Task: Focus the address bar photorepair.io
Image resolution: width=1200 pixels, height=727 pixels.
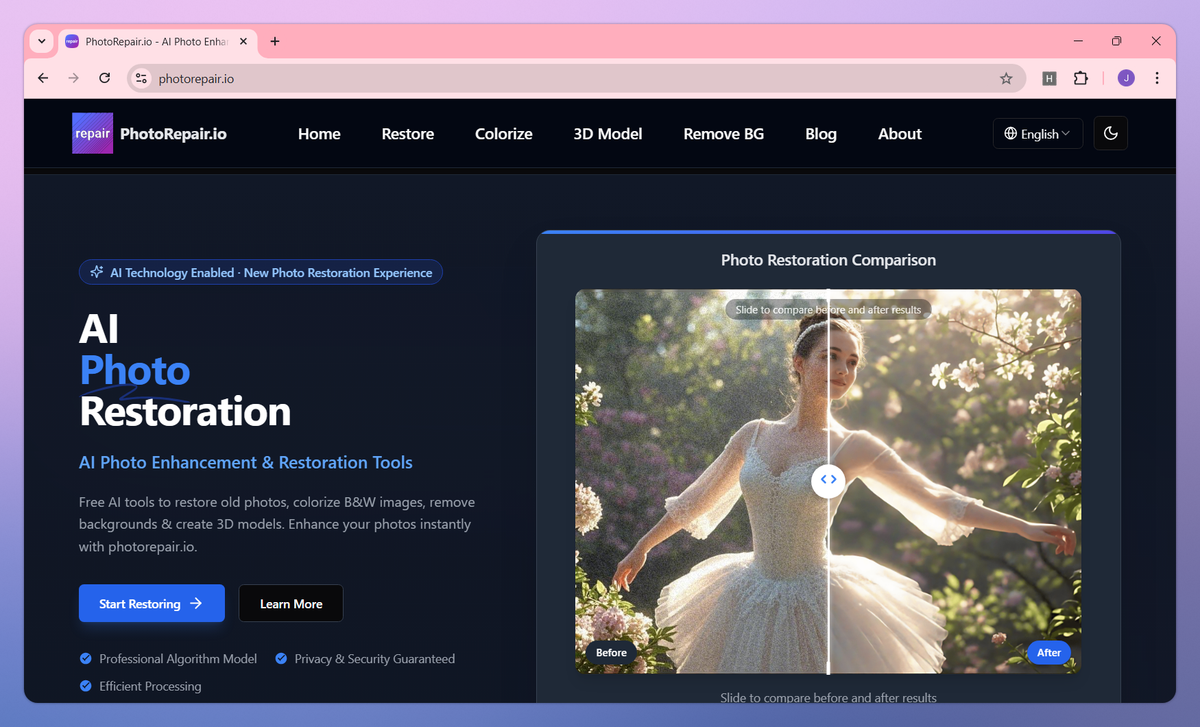Action: [x=576, y=78]
